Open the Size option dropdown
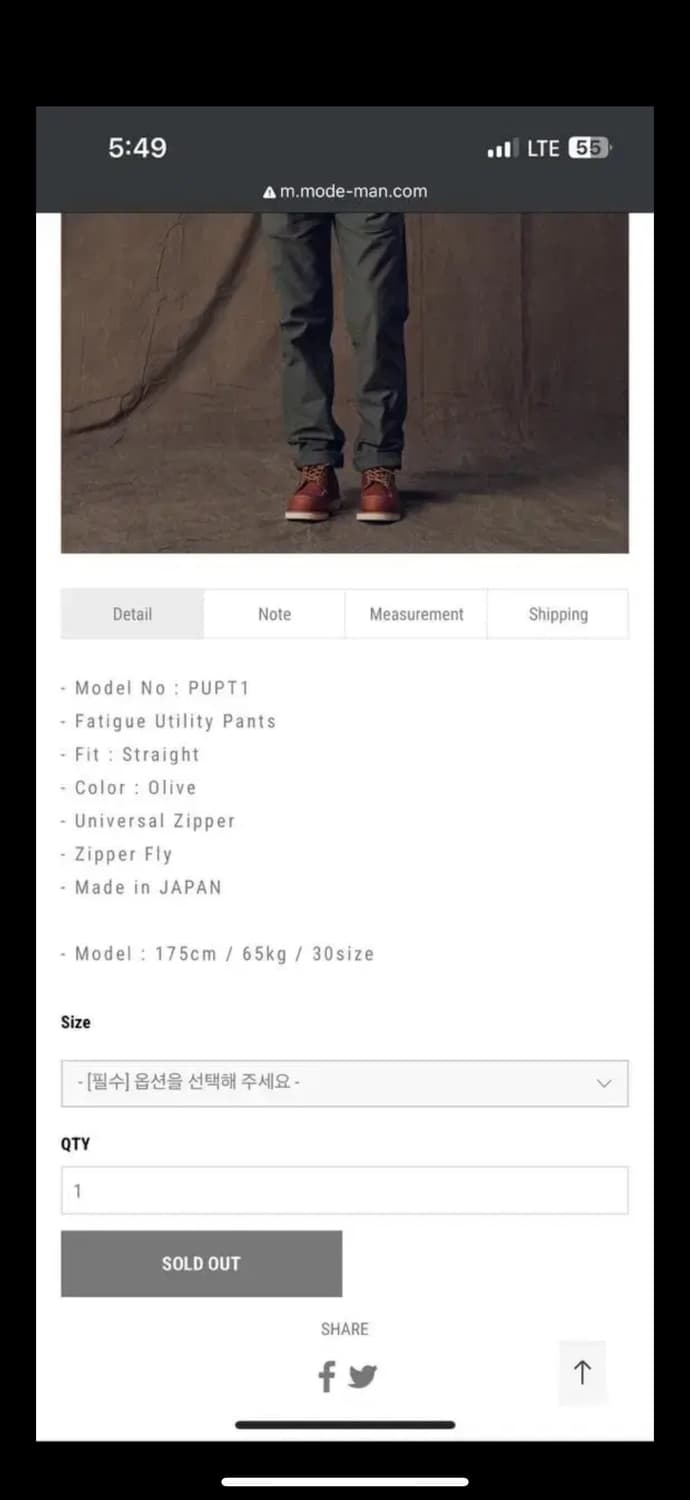This screenshot has width=690, height=1500. (344, 1083)
